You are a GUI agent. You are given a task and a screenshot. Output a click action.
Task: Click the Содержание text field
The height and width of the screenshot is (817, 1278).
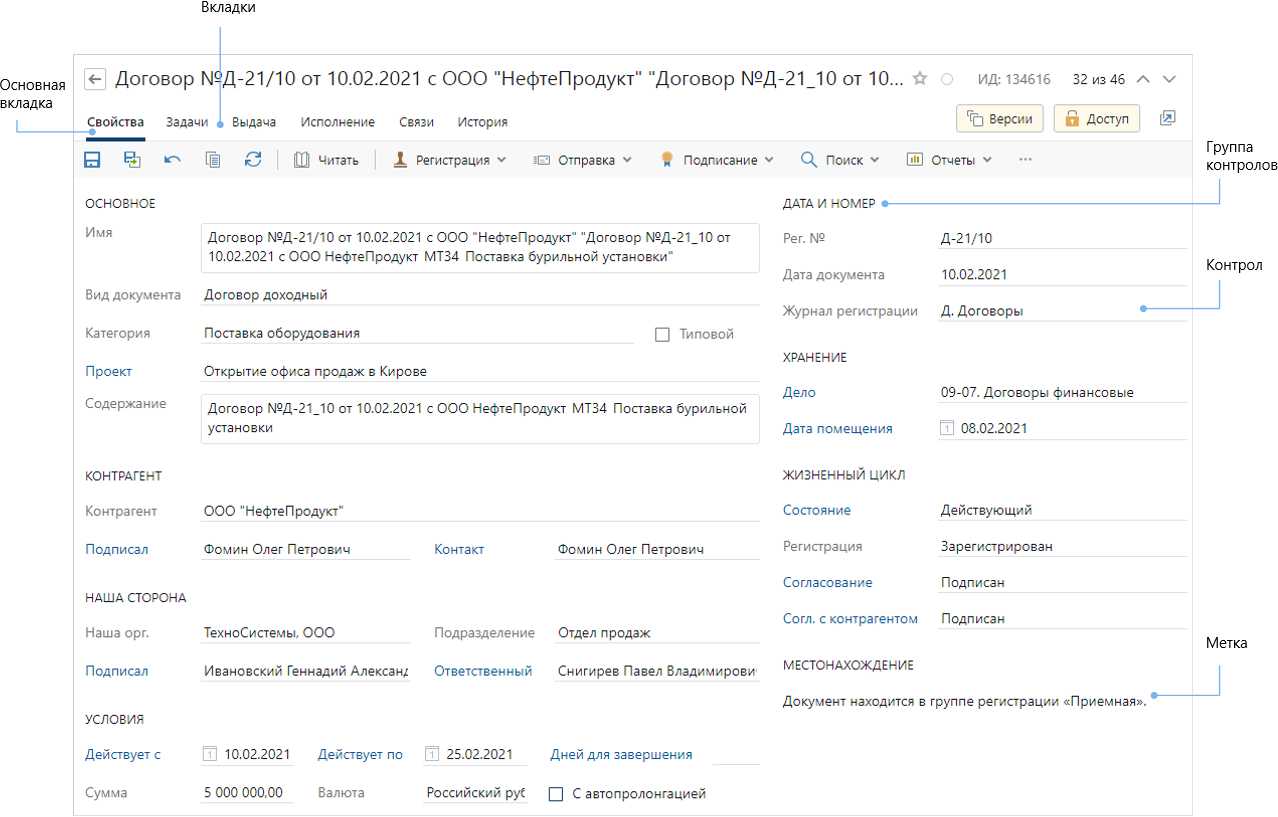[x=480, y=418]
